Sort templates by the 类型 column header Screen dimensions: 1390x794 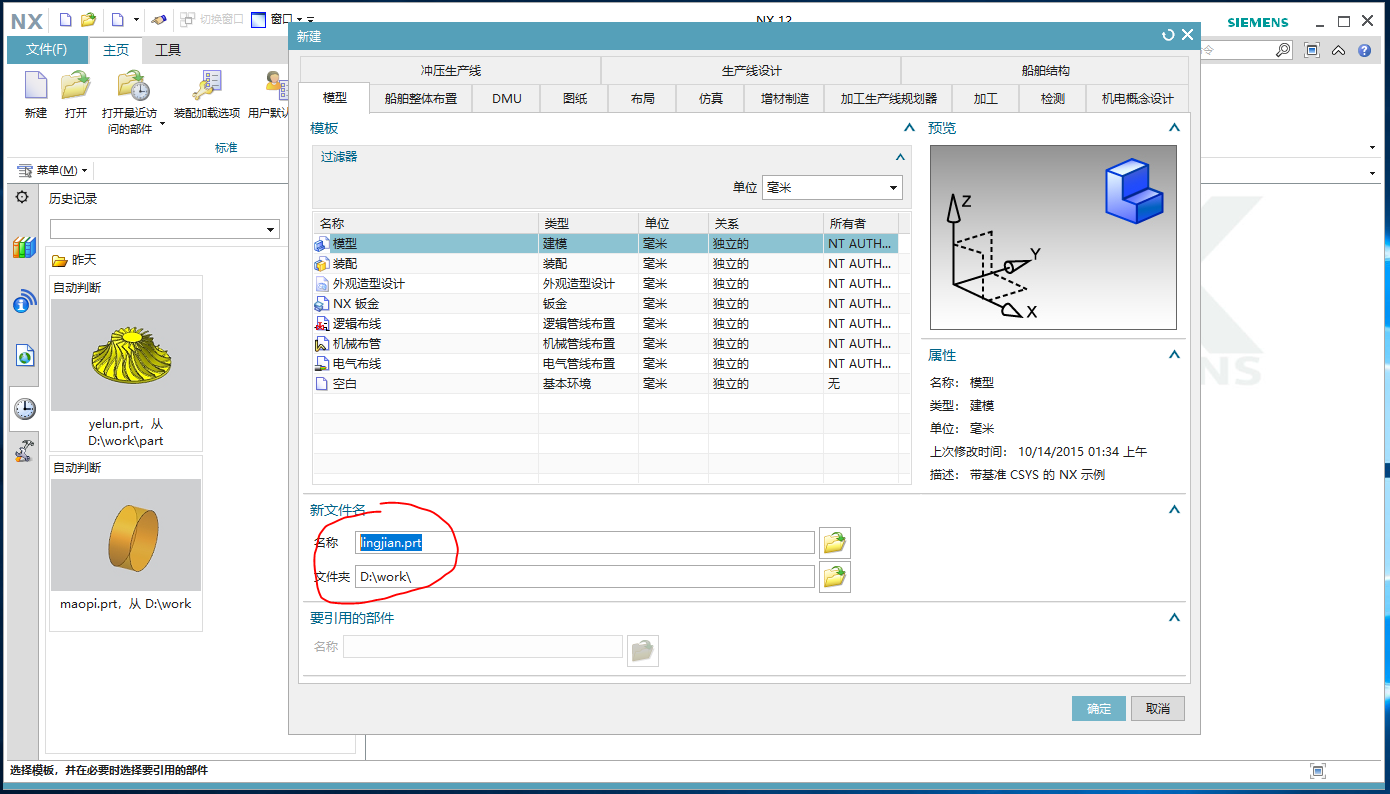[x=588, y=224]
